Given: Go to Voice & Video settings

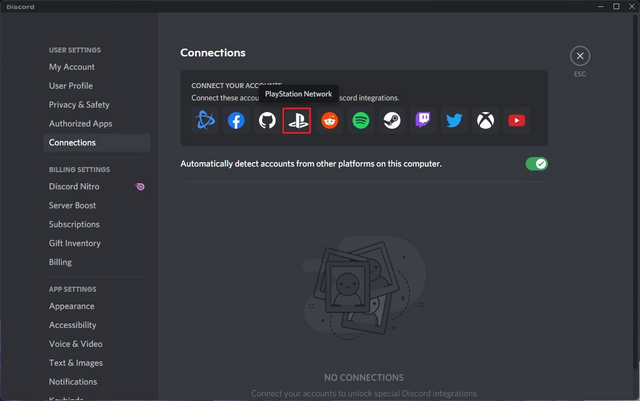Looking at the screenshot, I should pos(97,344).
